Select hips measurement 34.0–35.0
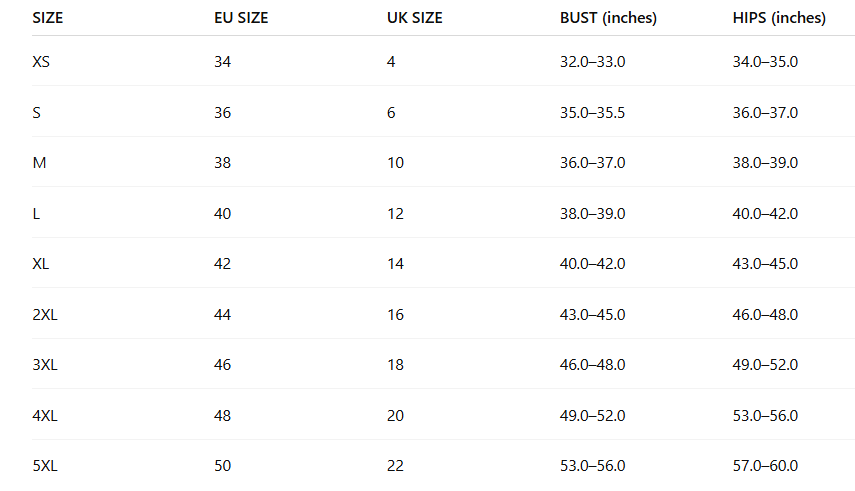The width and height of the screenshot is (855, 491). (765, 62)
